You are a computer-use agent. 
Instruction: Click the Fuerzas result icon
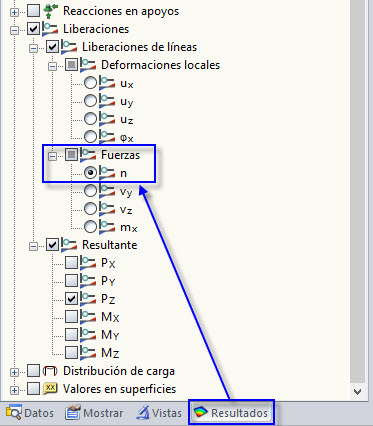(88, 155)
